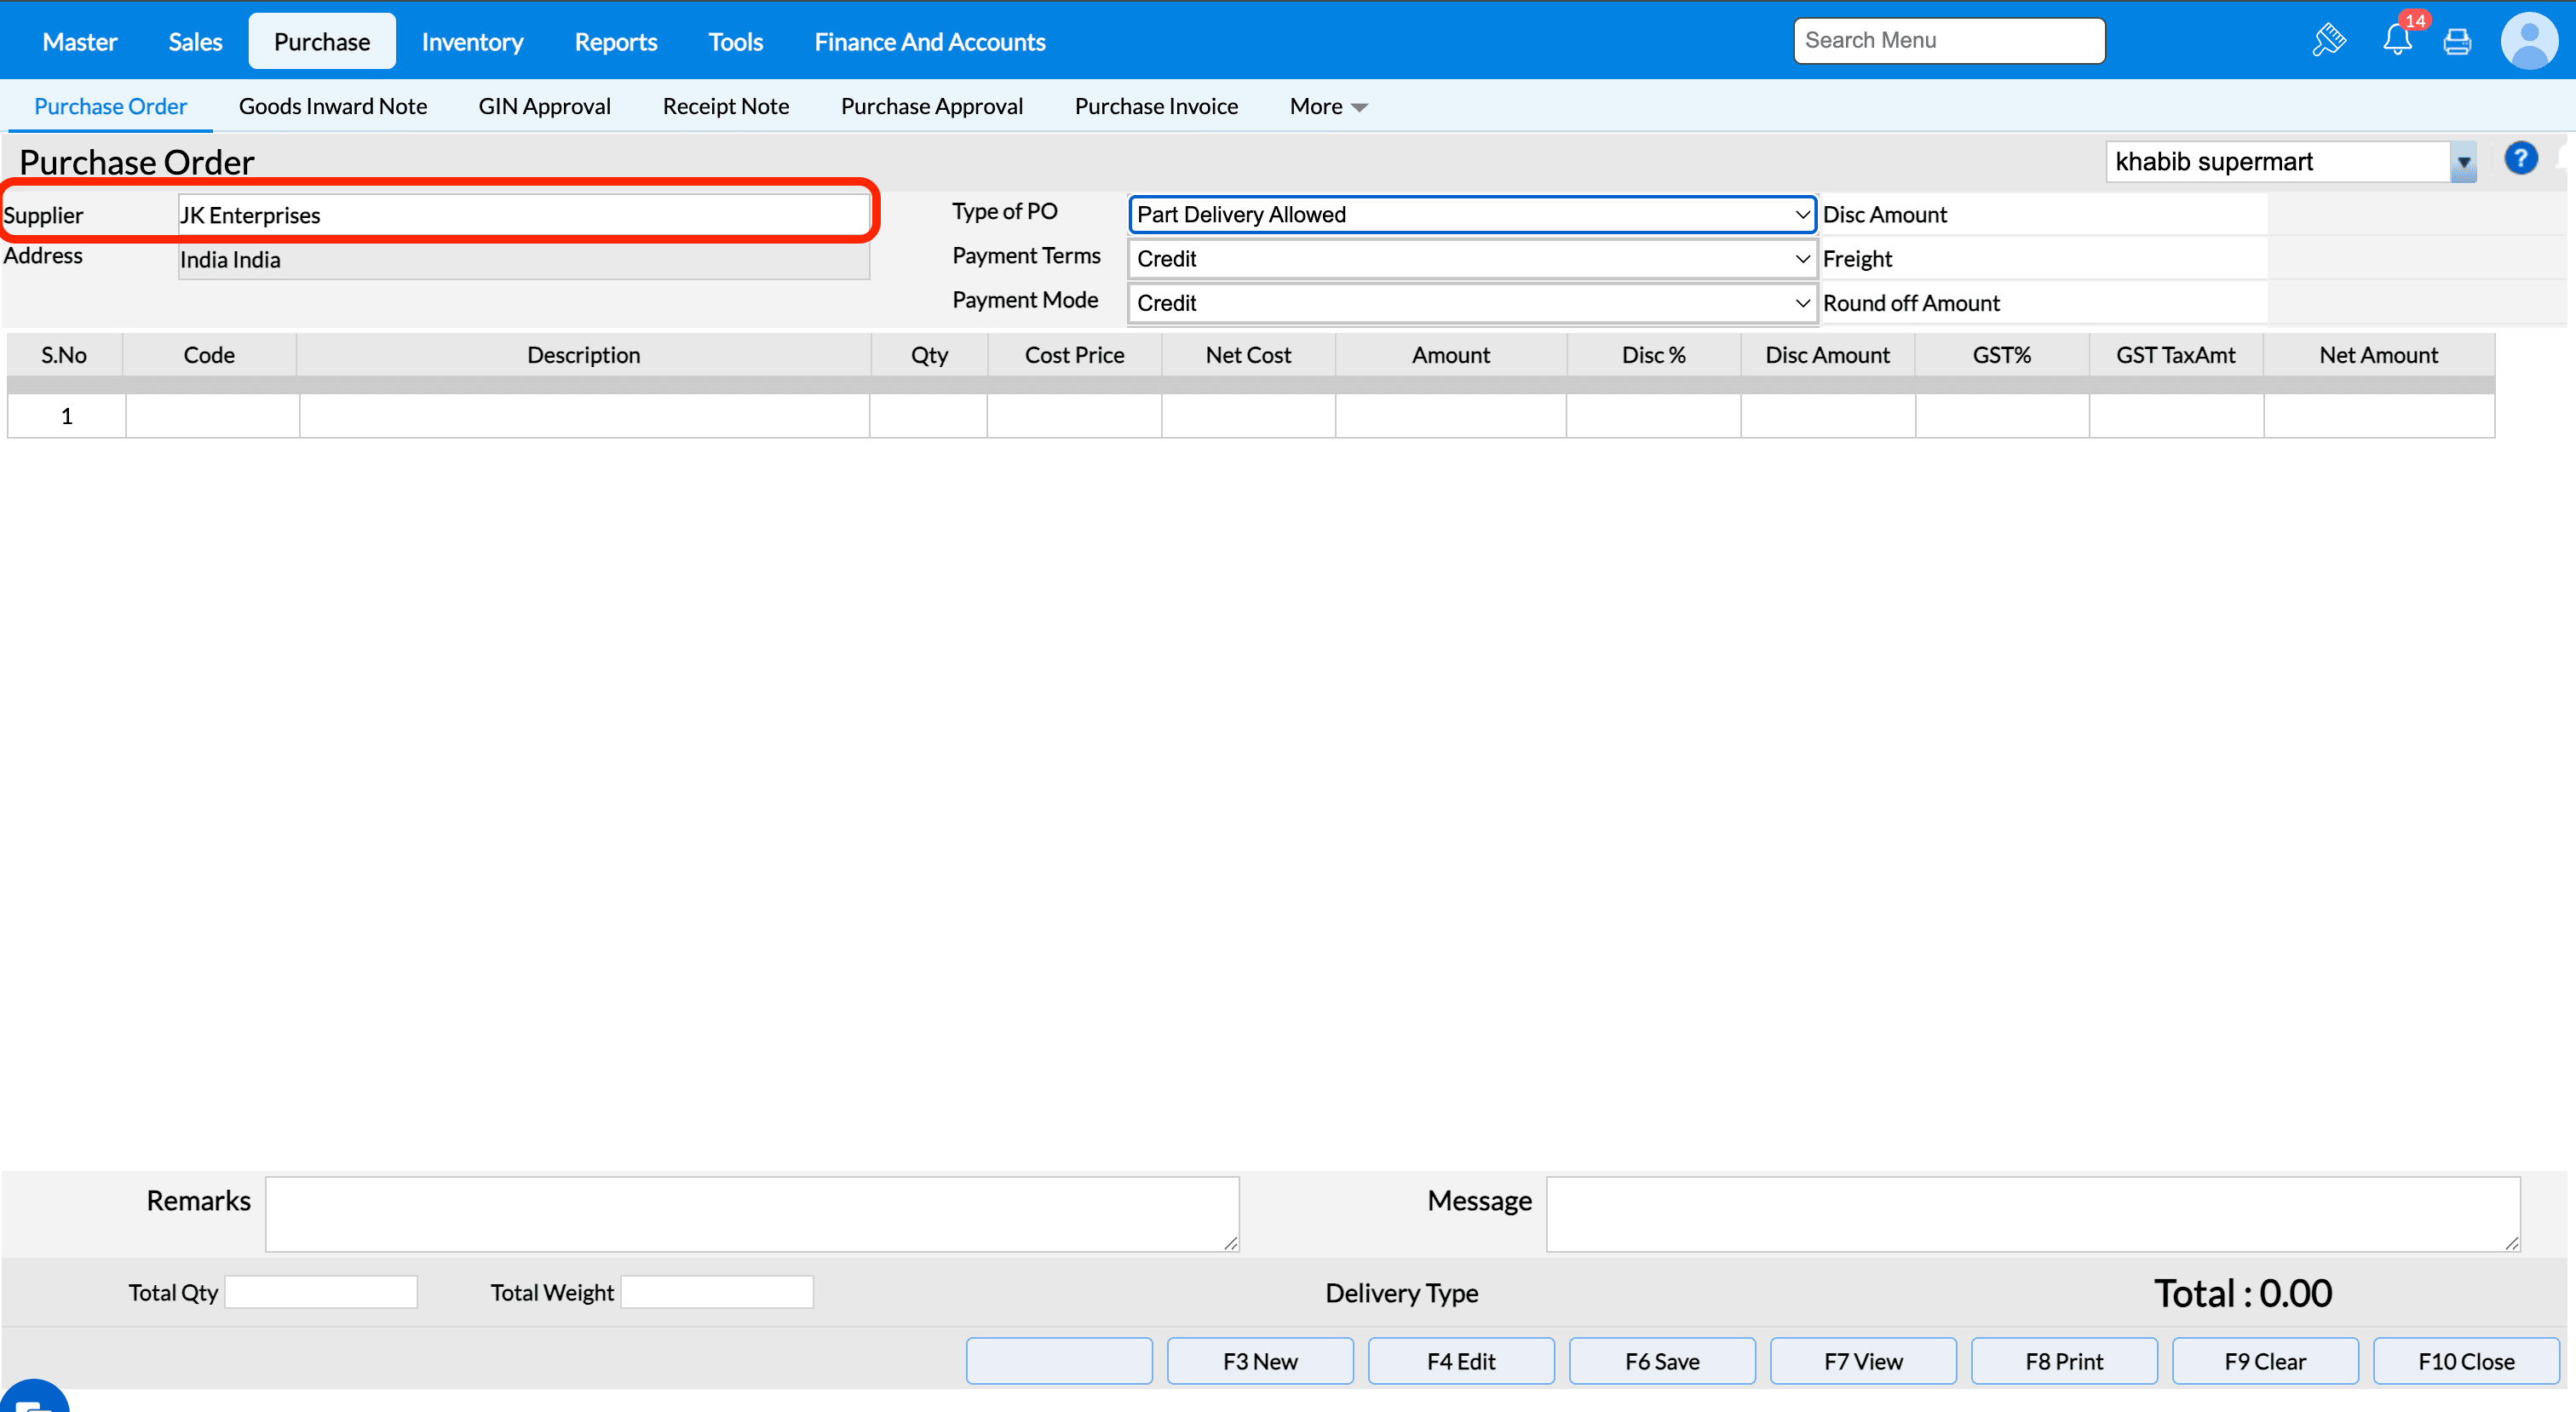Click the F9 Clear button
This screenshot has height=1412, width=2576.
click(2264, 1361)
